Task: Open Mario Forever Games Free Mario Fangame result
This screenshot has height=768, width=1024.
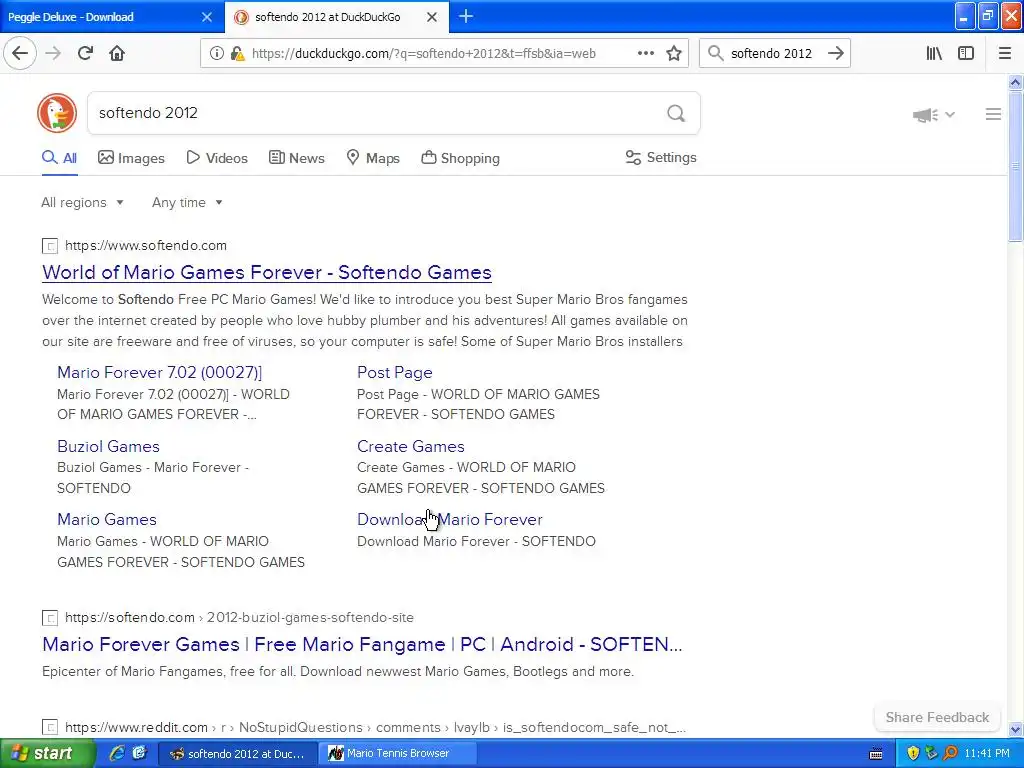Action: [x=362, y=644]
